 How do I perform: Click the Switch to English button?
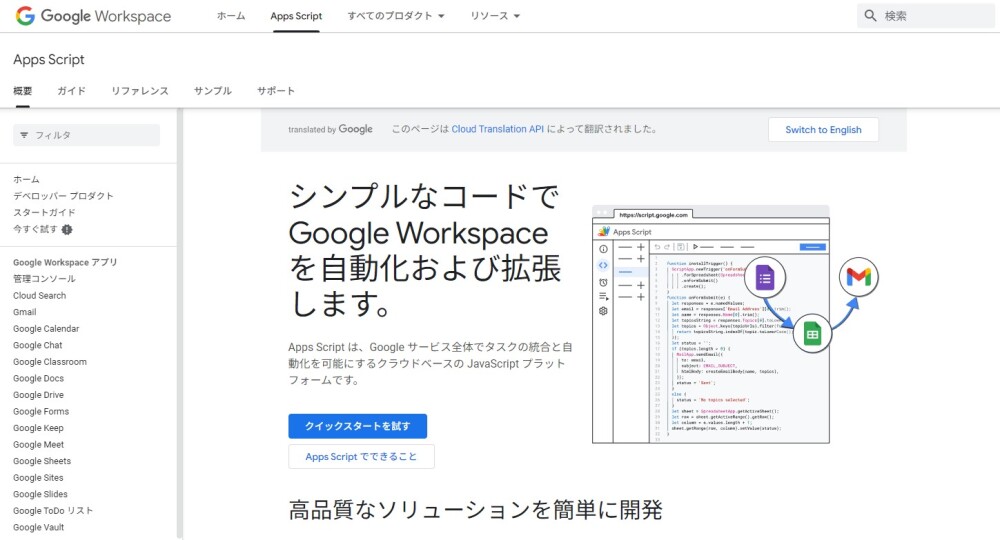pyautogui.click(x=822, y=130)
